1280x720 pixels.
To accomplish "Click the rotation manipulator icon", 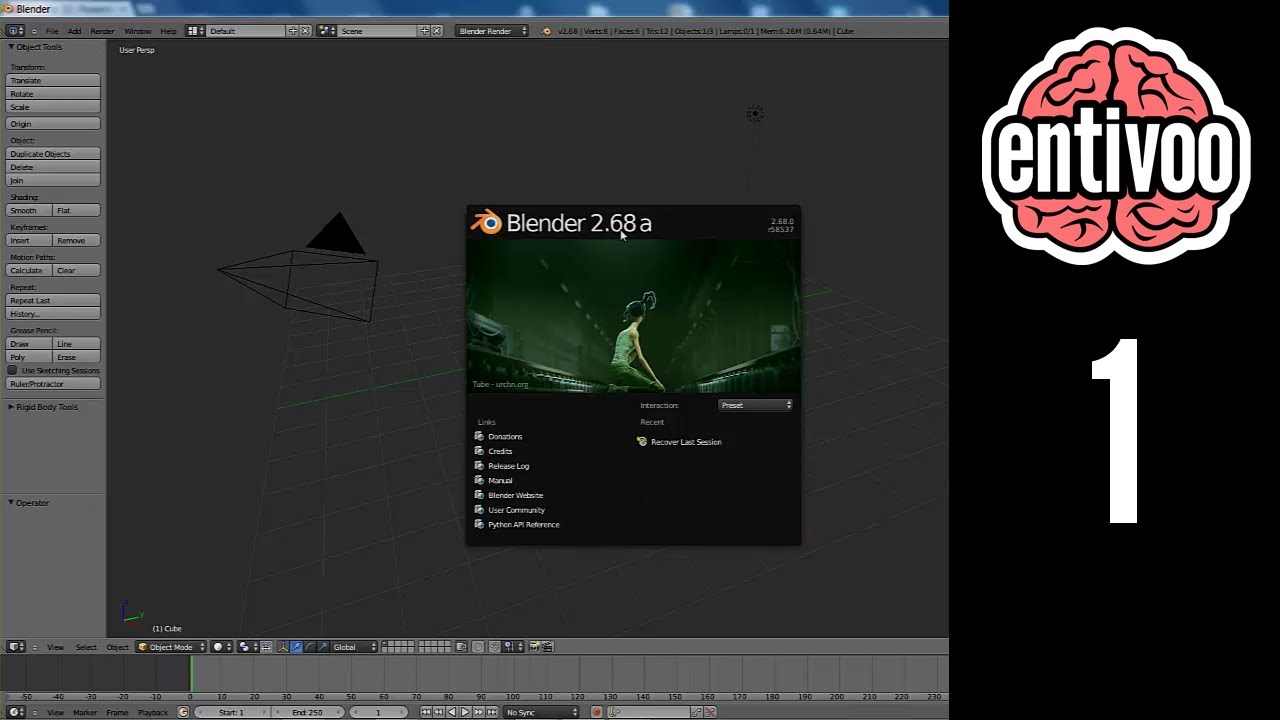I will click(310, 647).
